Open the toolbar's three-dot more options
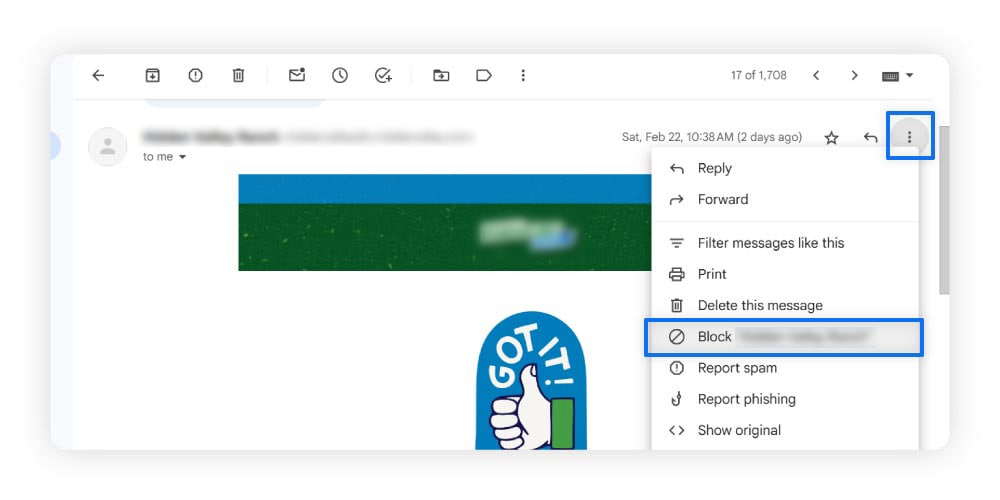The width and height of the screenshot is (1000, 500). coord(523,76)
